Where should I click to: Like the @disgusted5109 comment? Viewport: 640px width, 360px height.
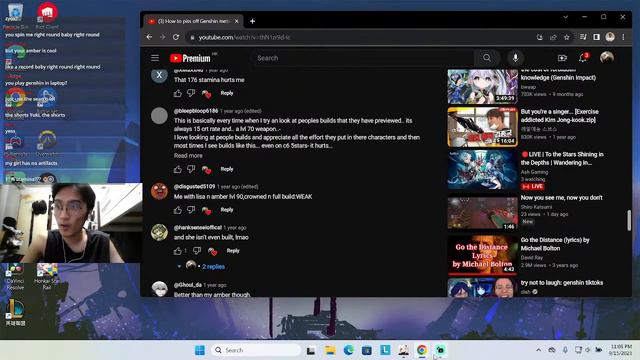pos(178,210)
